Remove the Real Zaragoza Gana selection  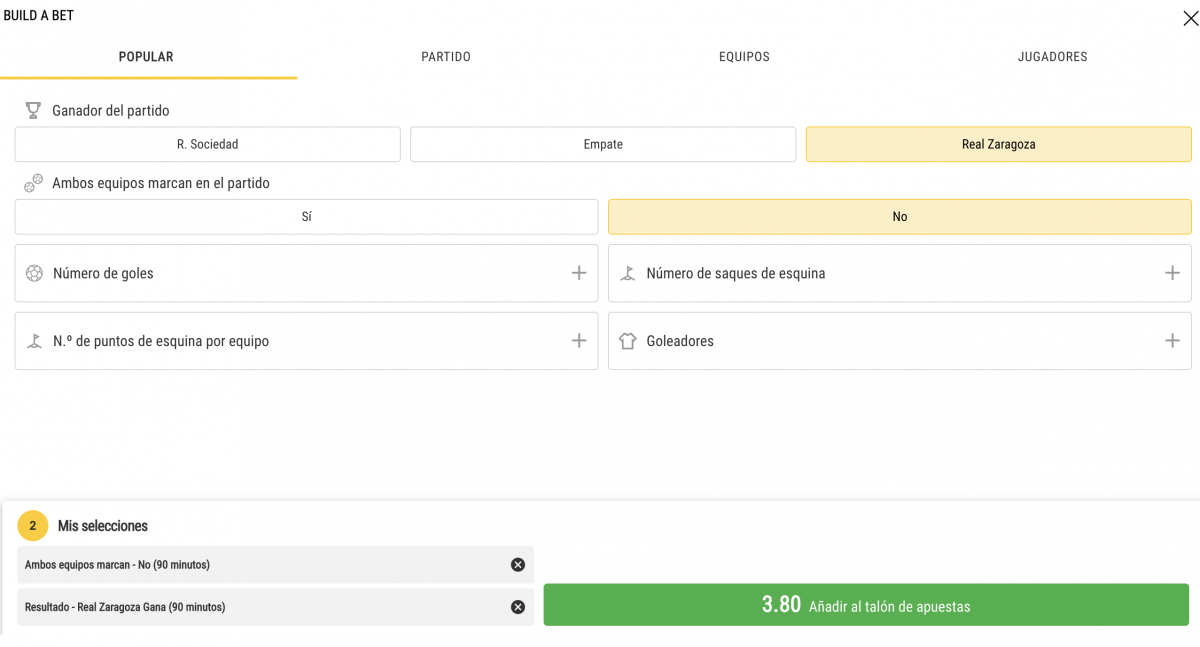click(x=518, y=607)
